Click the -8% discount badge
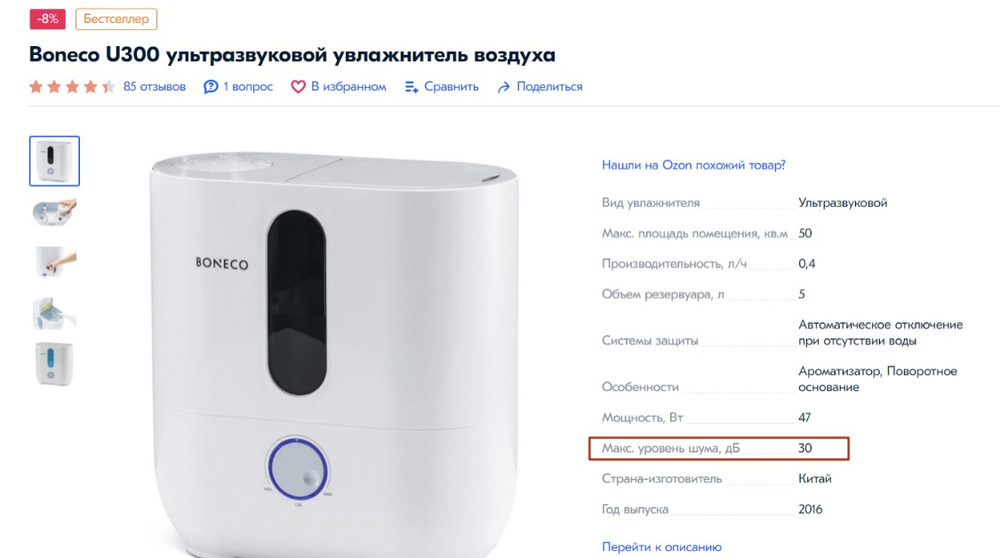1000x558 pixels. (47, 19)
